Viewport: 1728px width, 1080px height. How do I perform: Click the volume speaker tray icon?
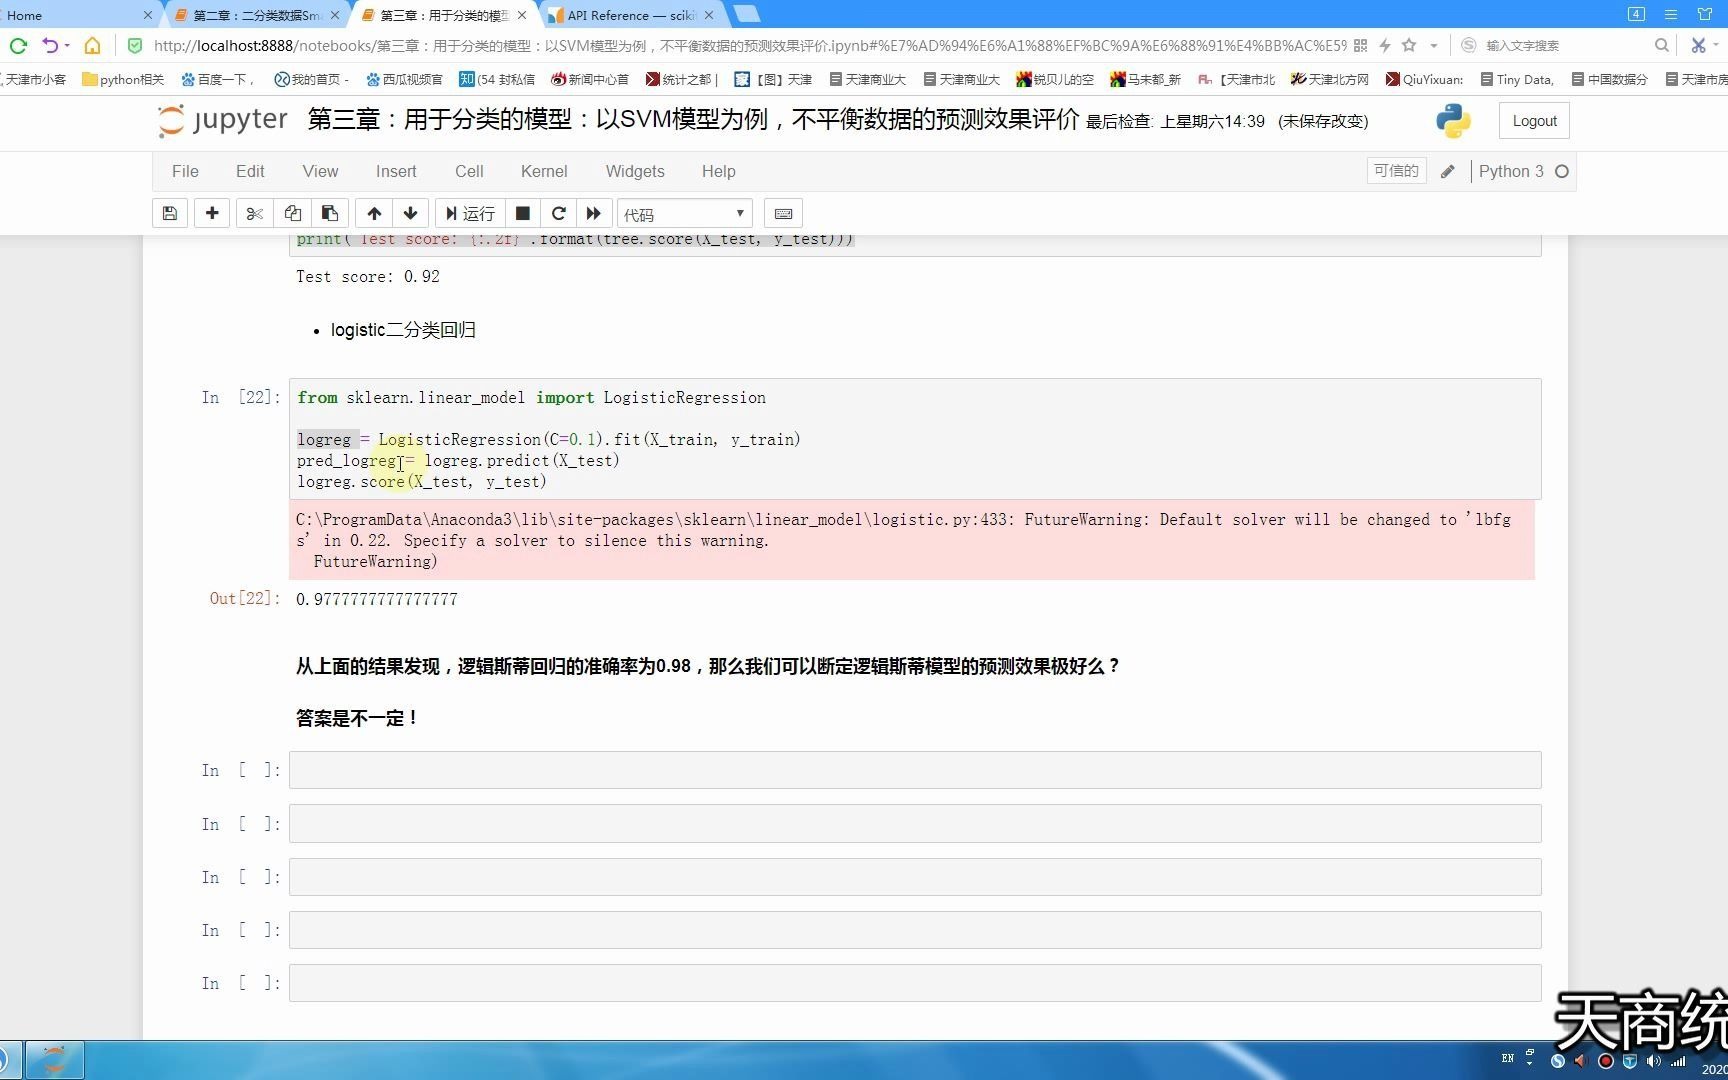coord(1653,1061)
